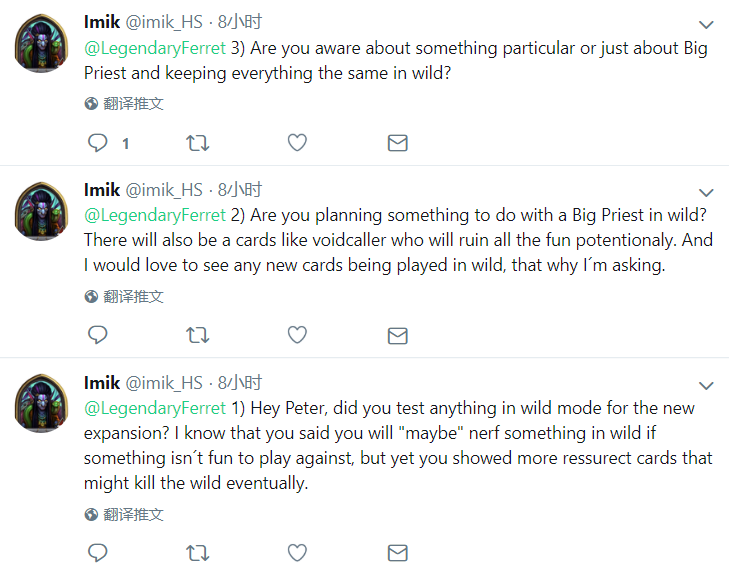Expand the more menu on the second tweet
This screenshot has height=571, width=729.
(706, 192)
